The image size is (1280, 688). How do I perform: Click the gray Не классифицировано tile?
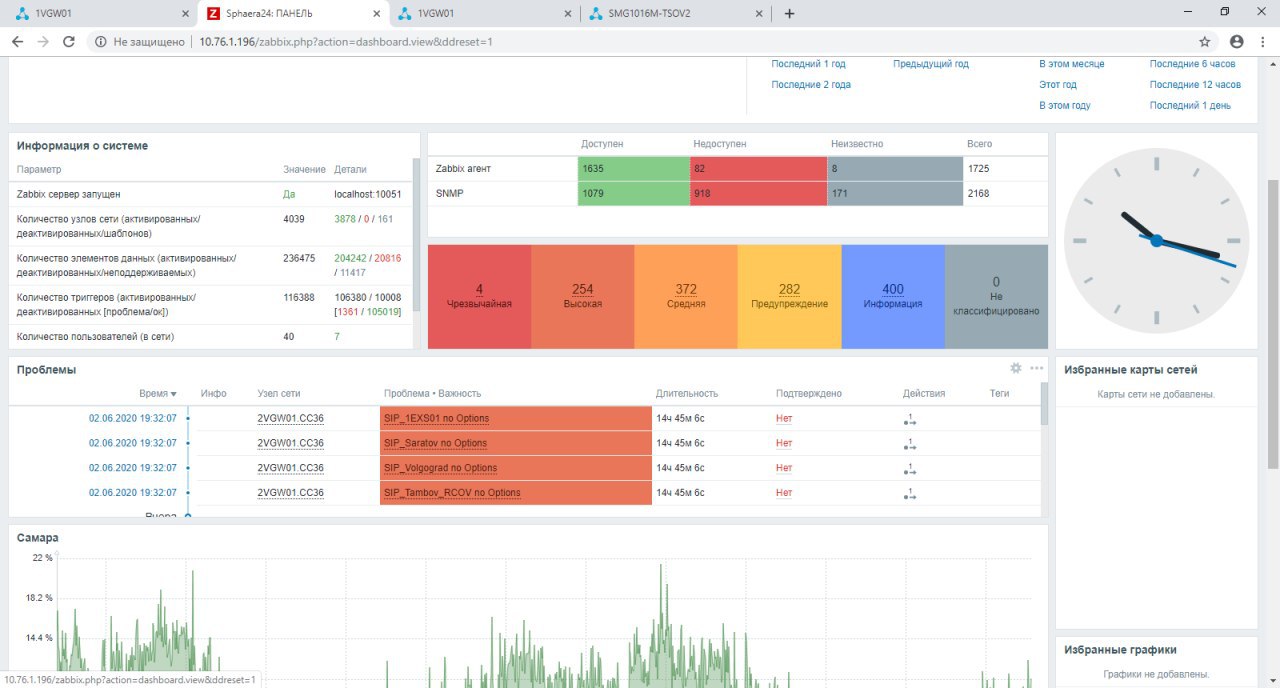[996, 296]
